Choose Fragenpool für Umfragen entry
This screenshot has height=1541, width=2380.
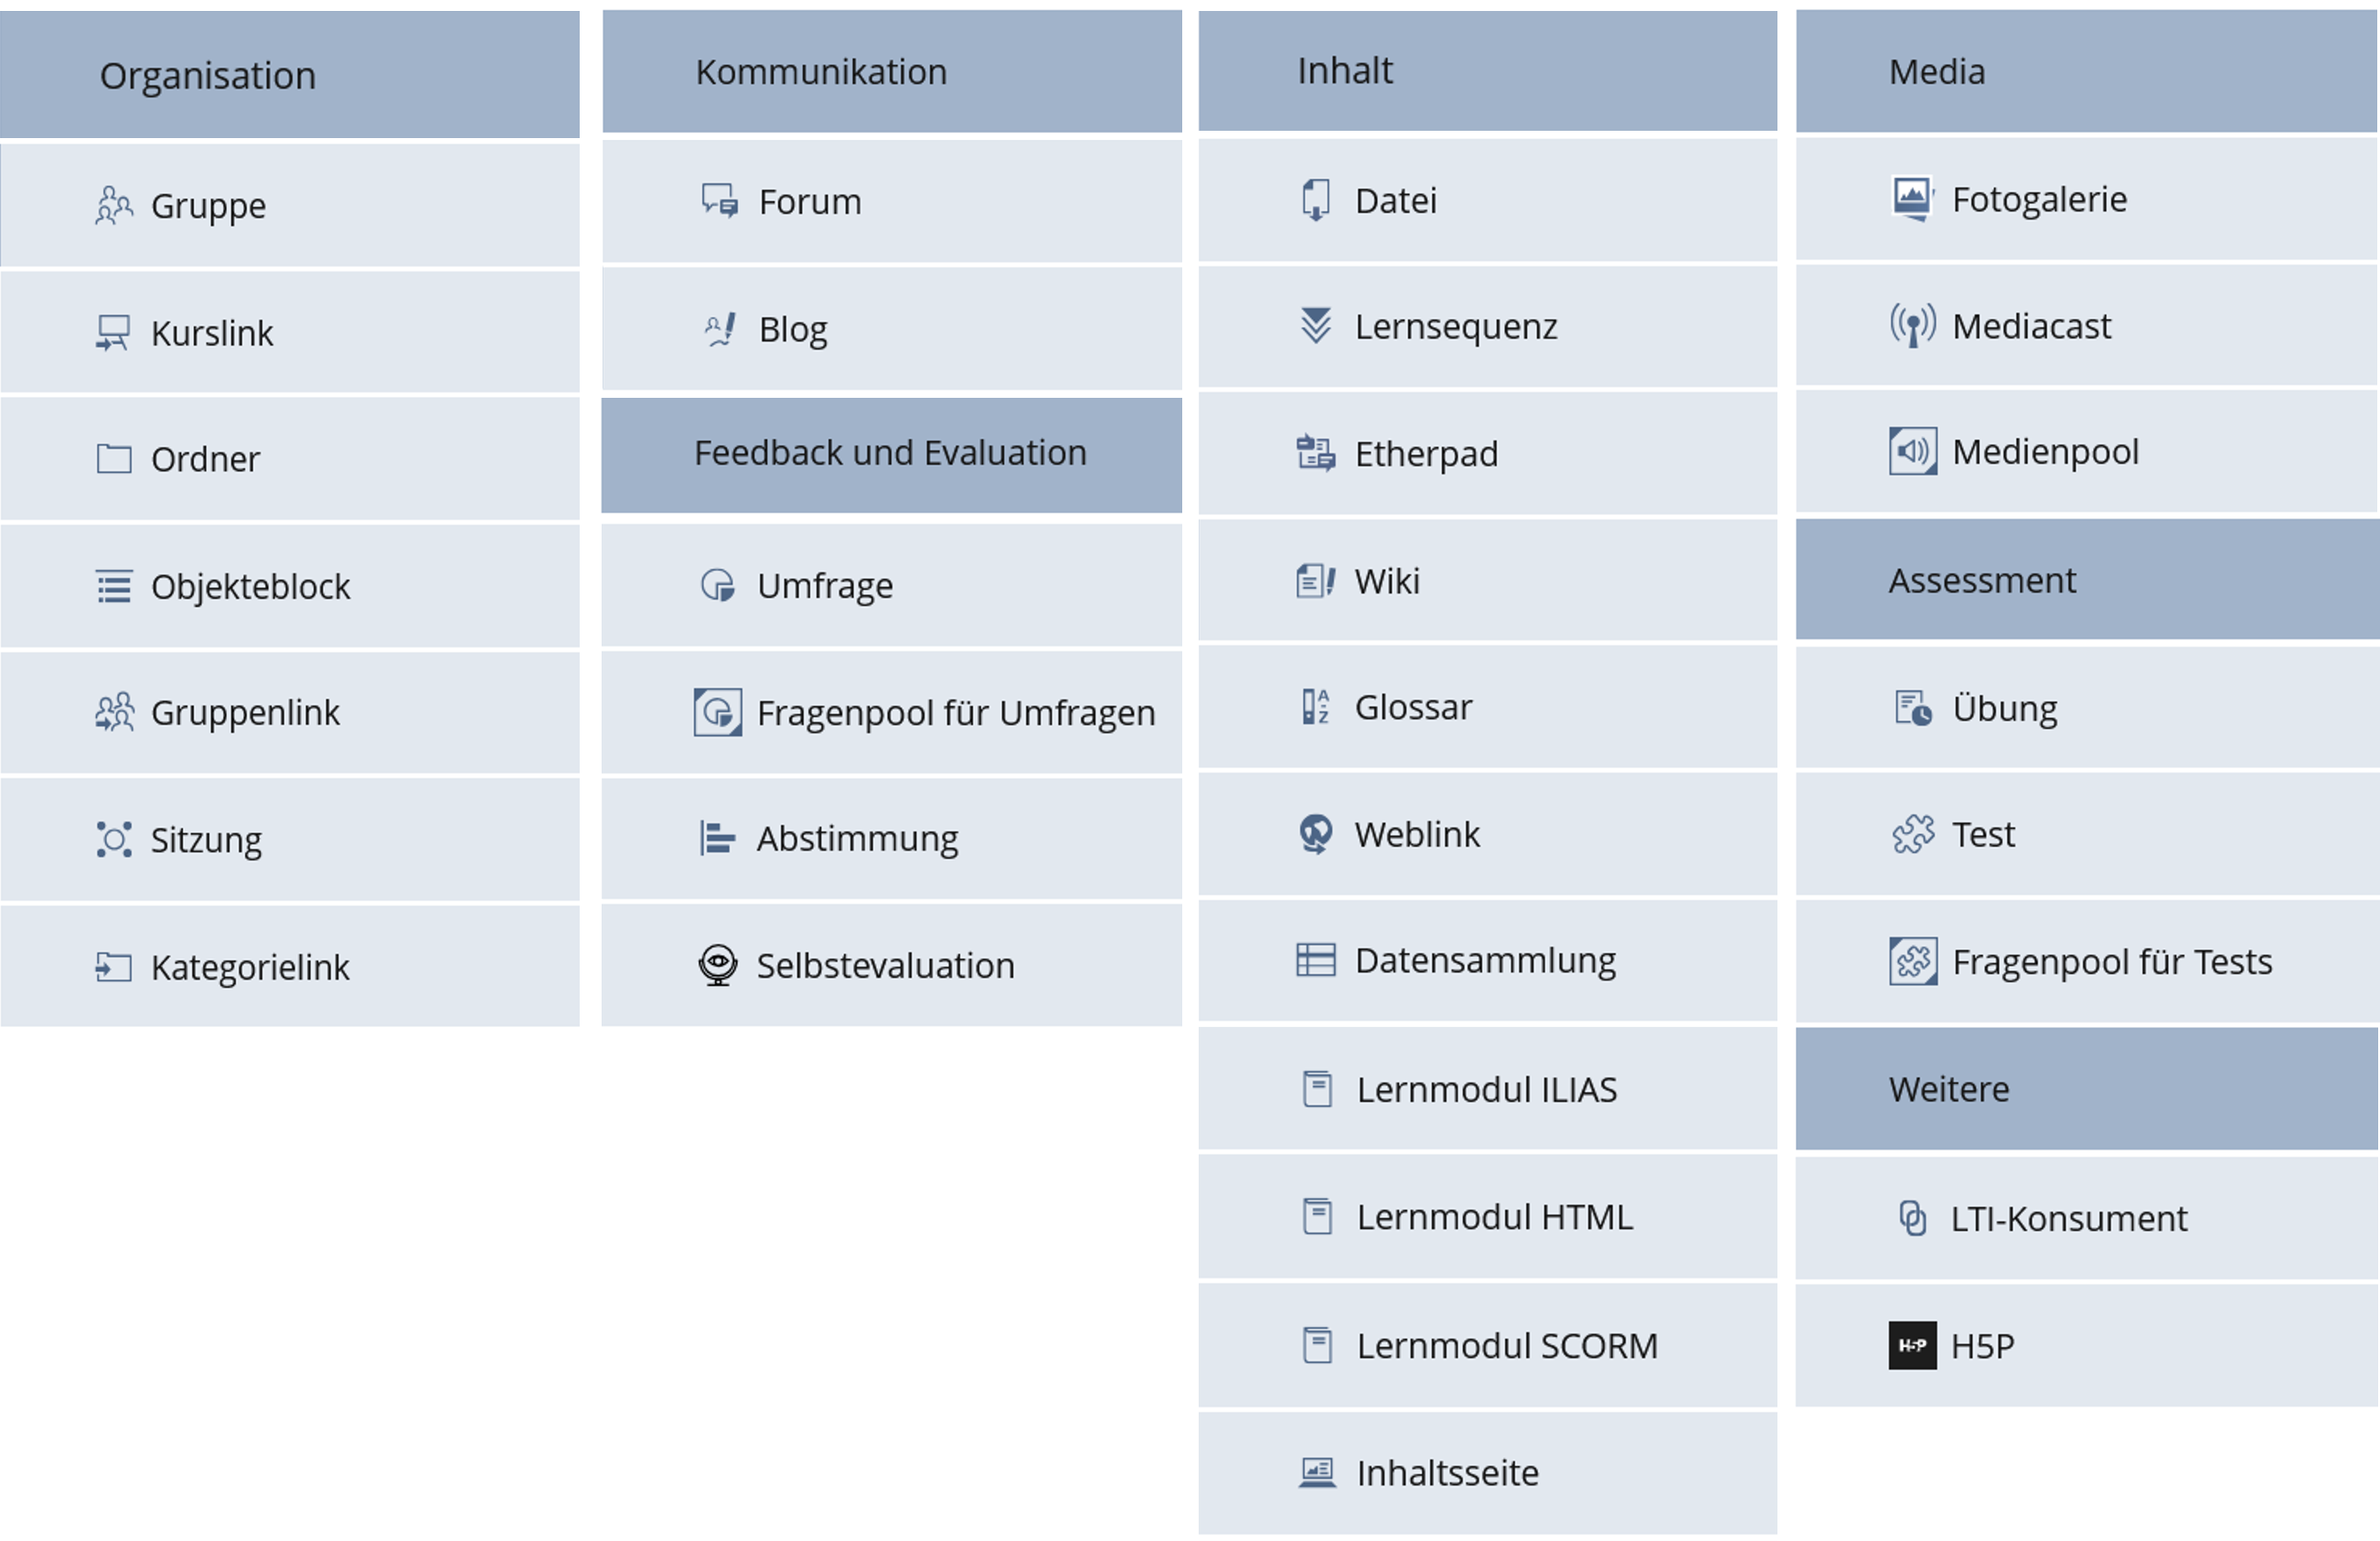[955, 713]
